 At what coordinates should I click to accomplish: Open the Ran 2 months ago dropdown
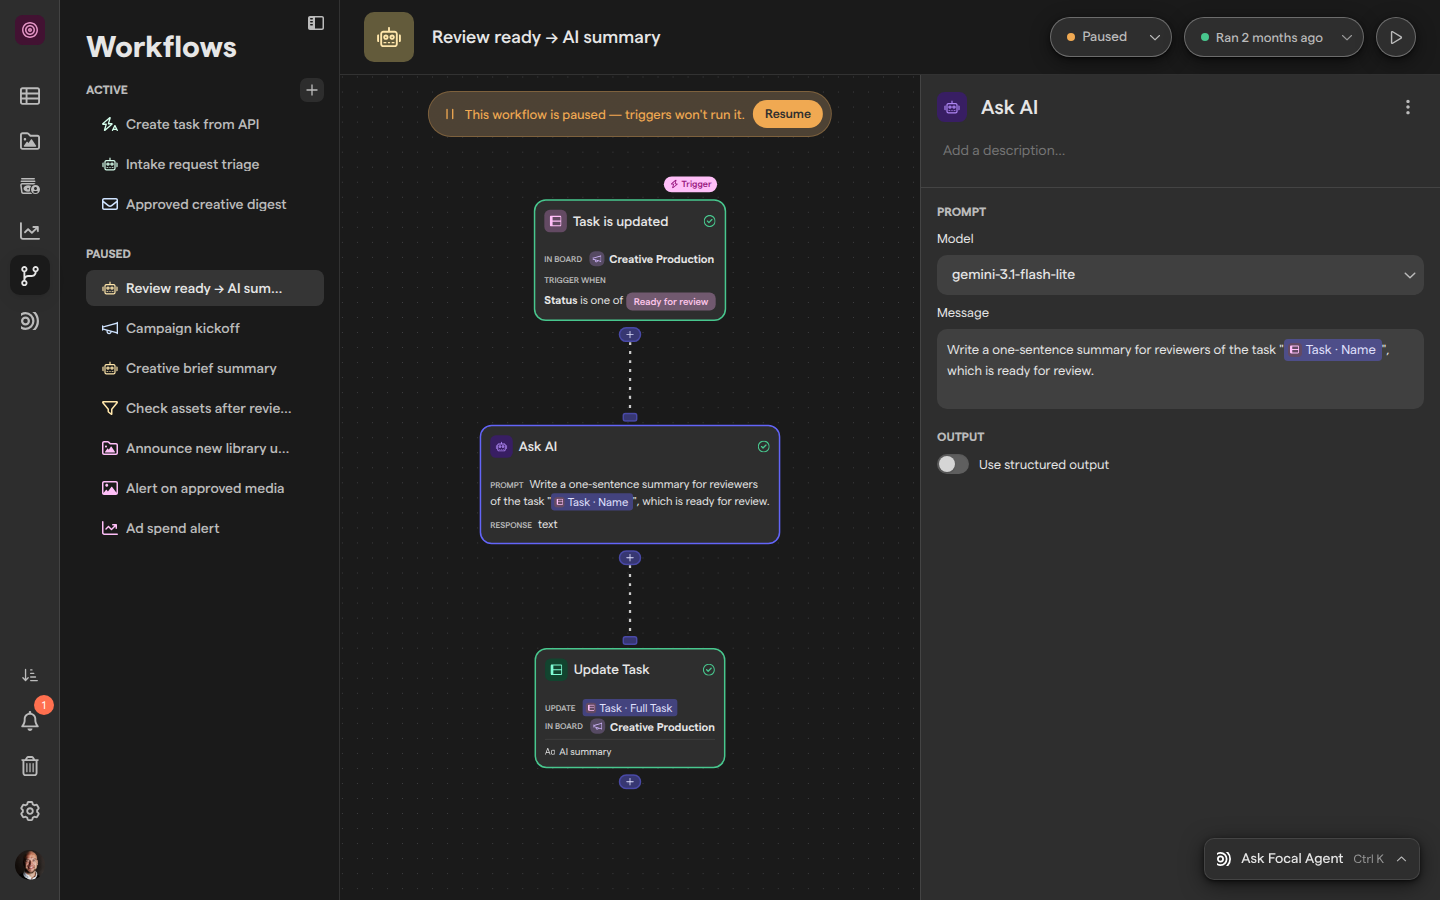1274,37
